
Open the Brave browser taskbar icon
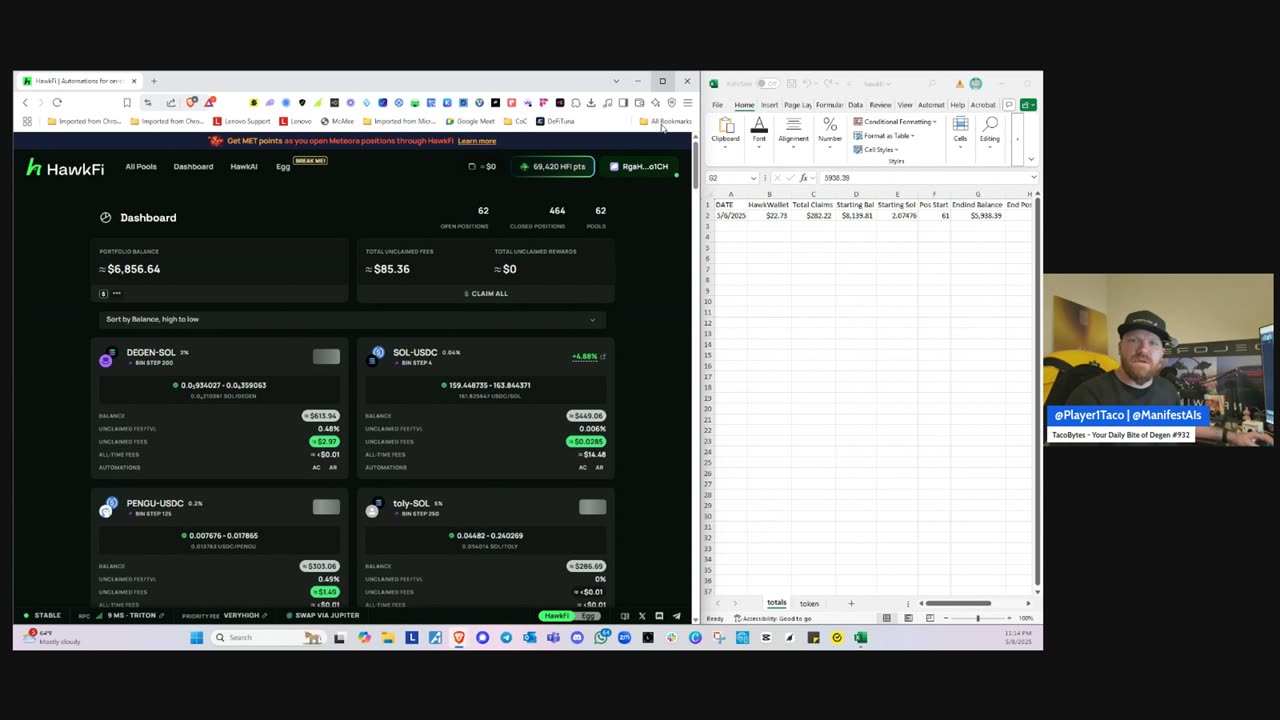pos(459,637)
